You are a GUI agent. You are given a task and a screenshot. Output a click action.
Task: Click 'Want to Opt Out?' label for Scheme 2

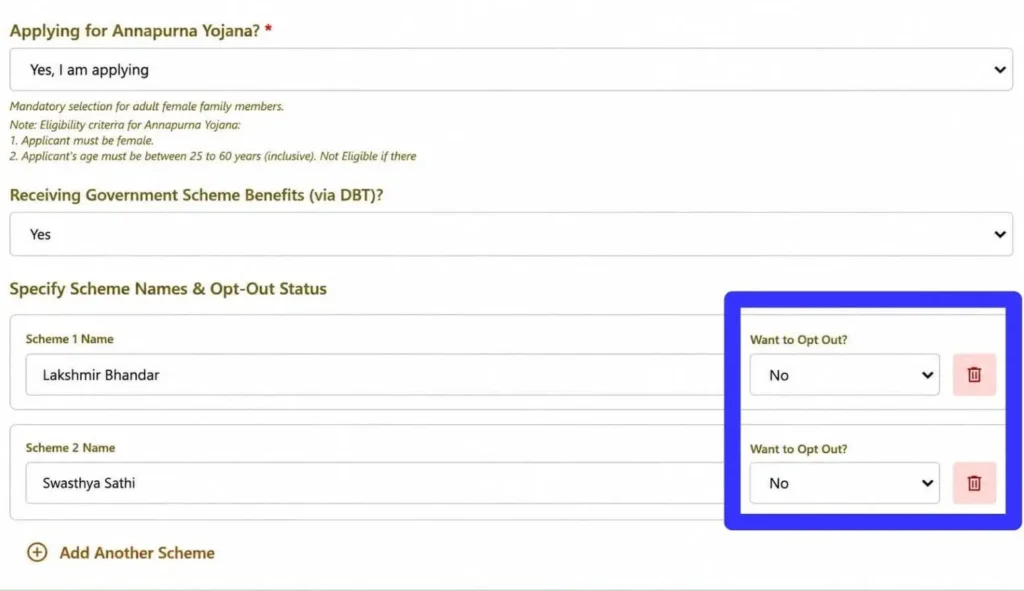pos(798,449)
